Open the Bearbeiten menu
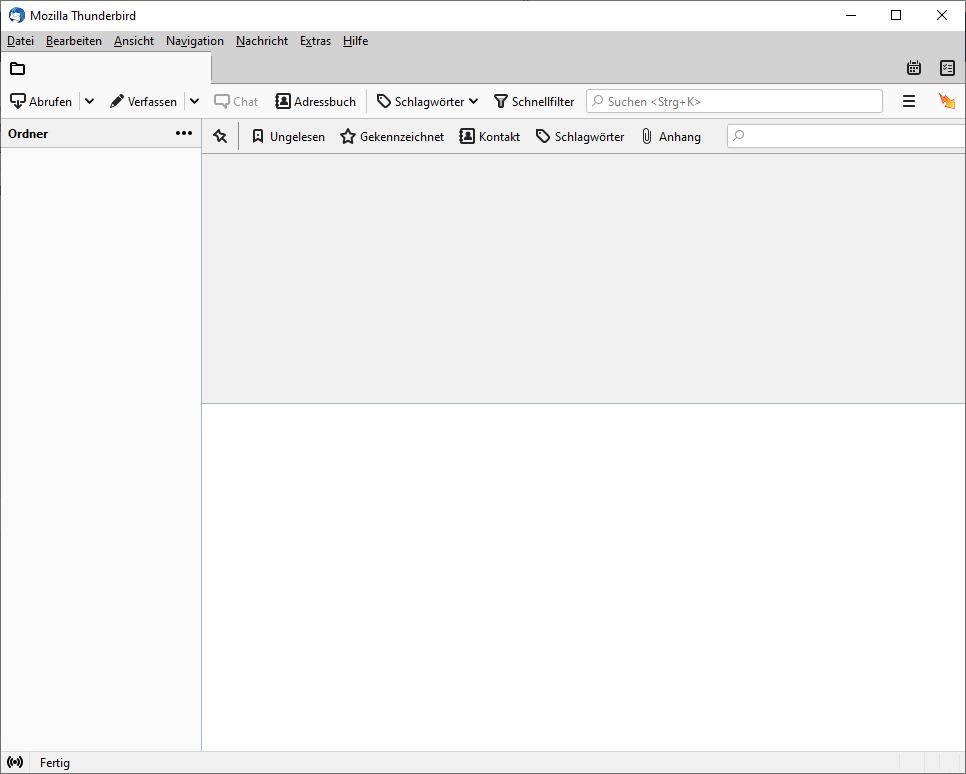 (x=74, y=41)
